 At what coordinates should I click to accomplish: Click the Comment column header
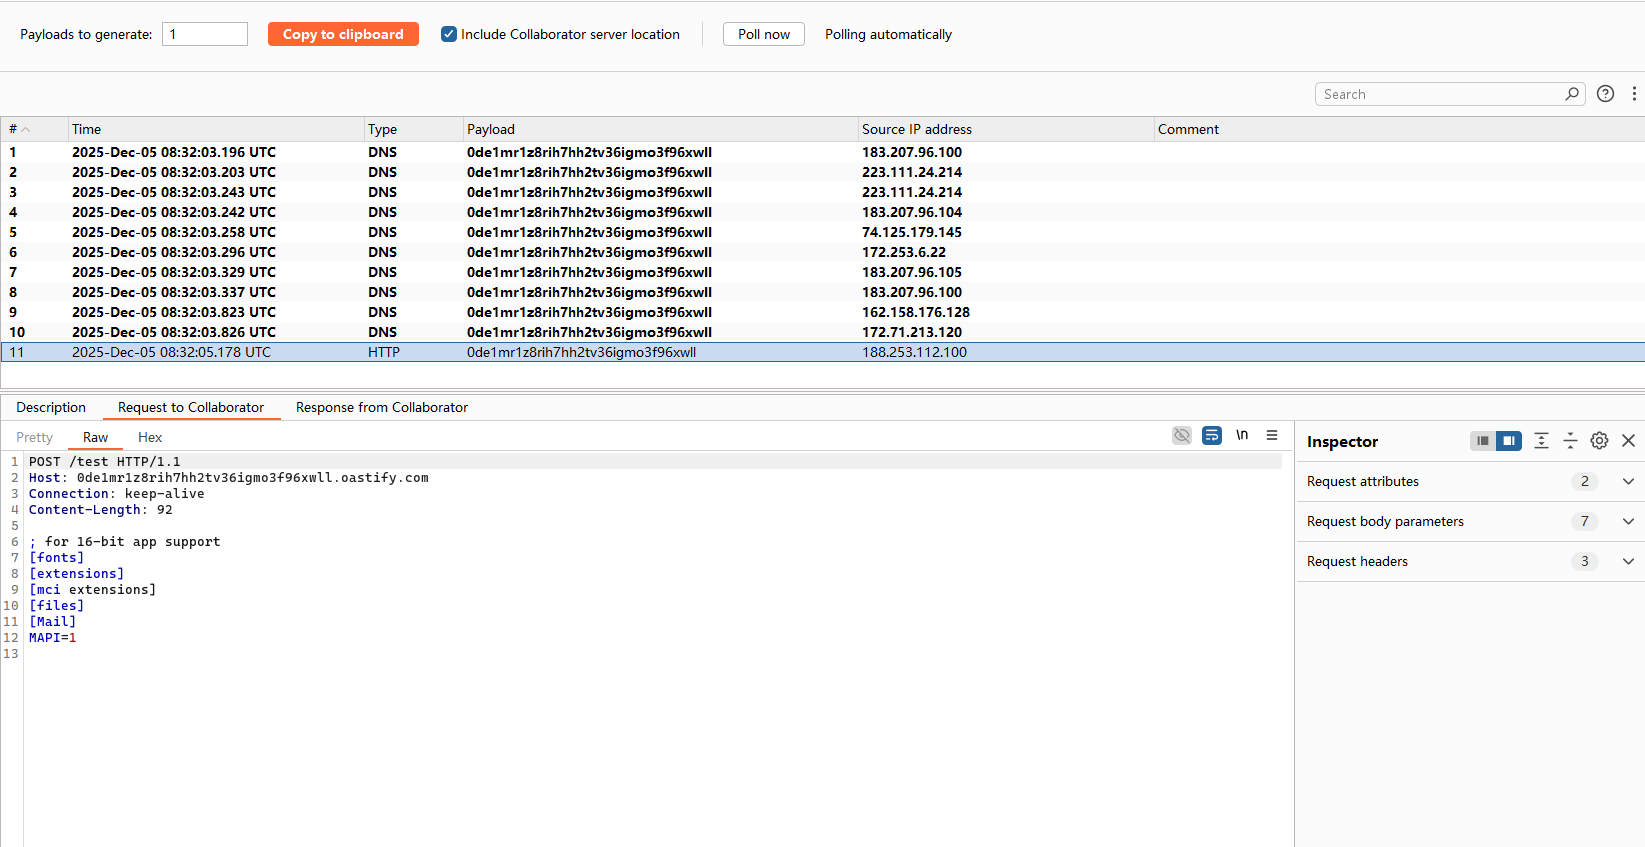pyautogui.click(x=1398, y=129)
